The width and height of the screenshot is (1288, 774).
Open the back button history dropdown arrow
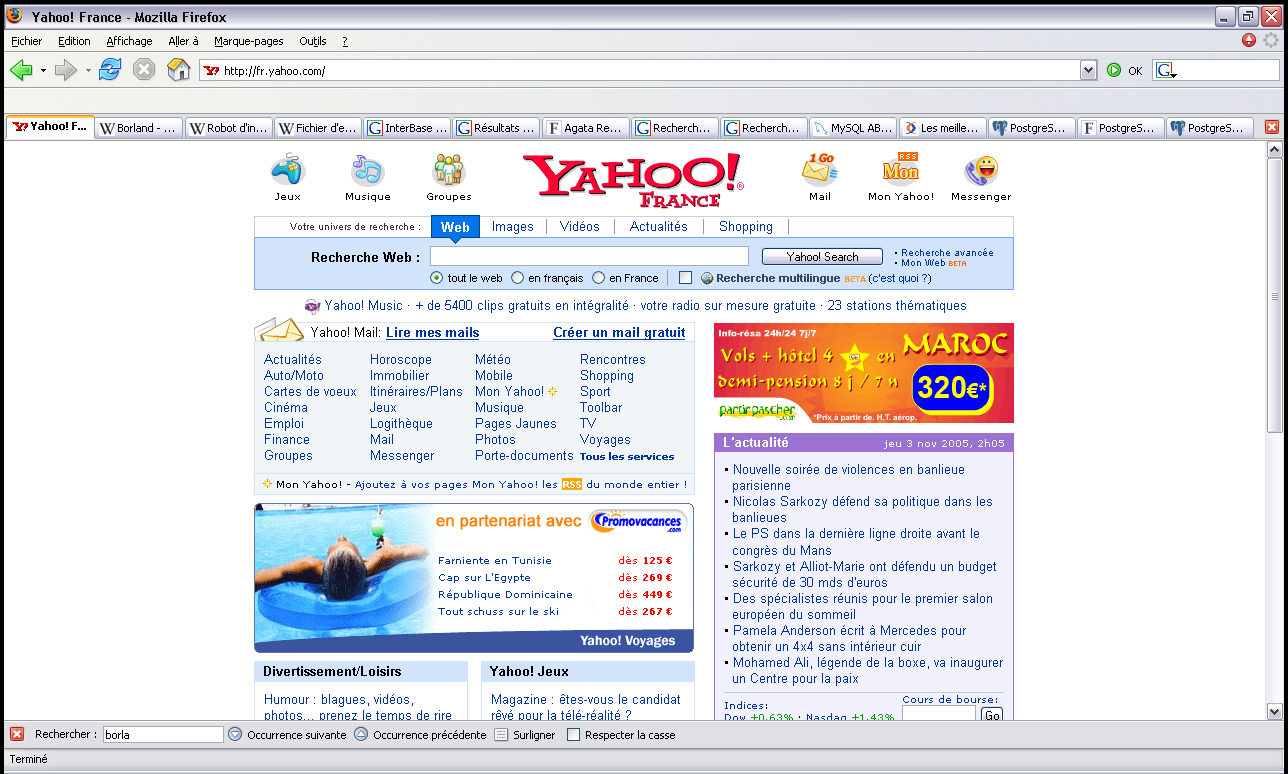click(43, 71)
